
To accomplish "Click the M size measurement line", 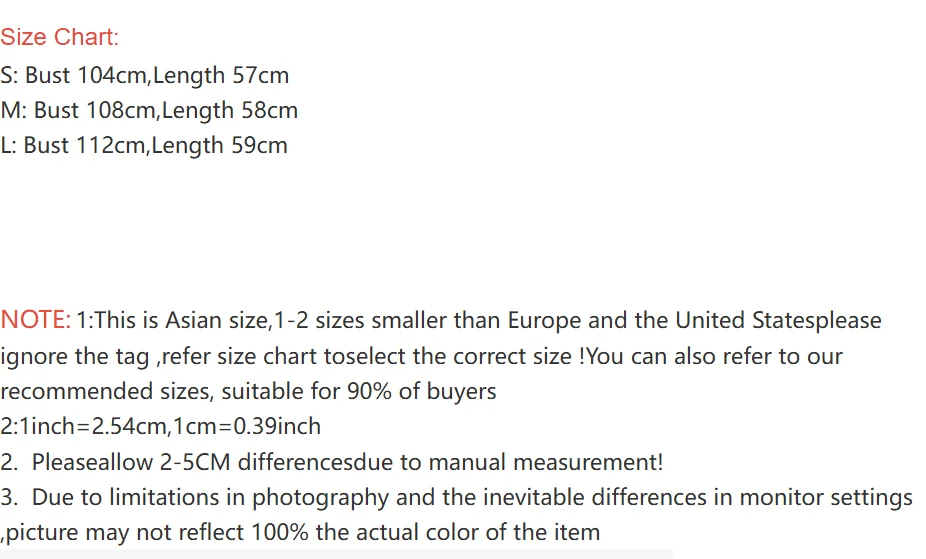I will tap(149, 110).
